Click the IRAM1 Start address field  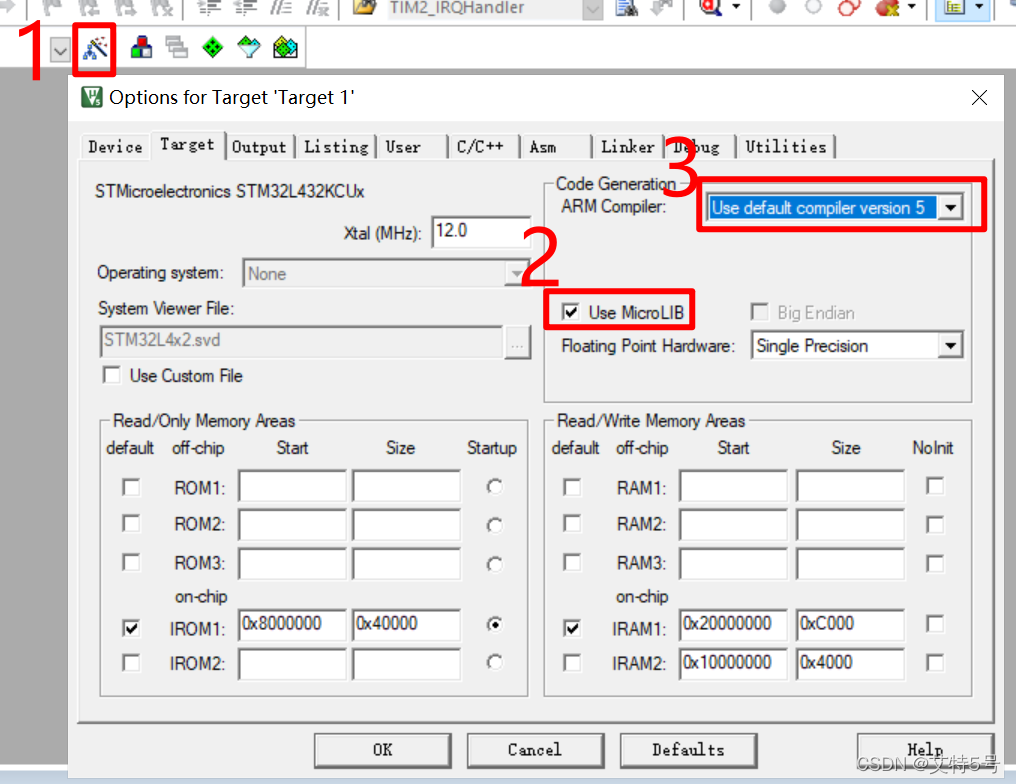pos(733,625)
